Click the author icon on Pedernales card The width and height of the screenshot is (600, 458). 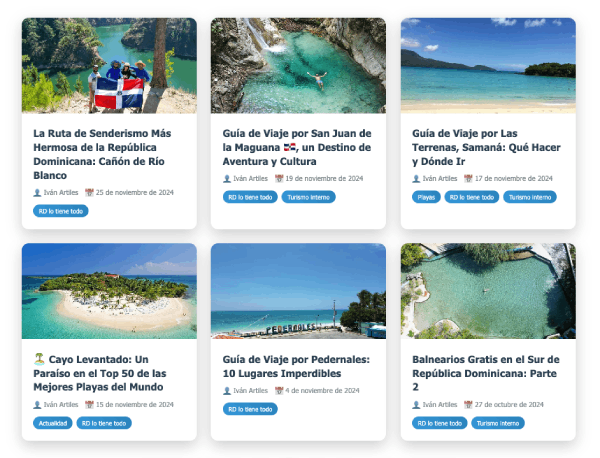227,391
